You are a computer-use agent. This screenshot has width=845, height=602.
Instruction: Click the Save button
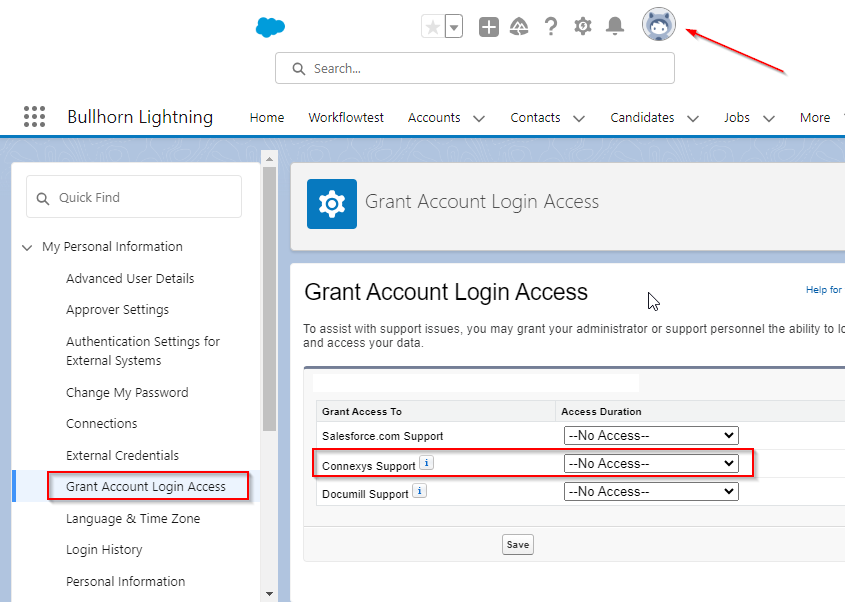tap(518, 544)
